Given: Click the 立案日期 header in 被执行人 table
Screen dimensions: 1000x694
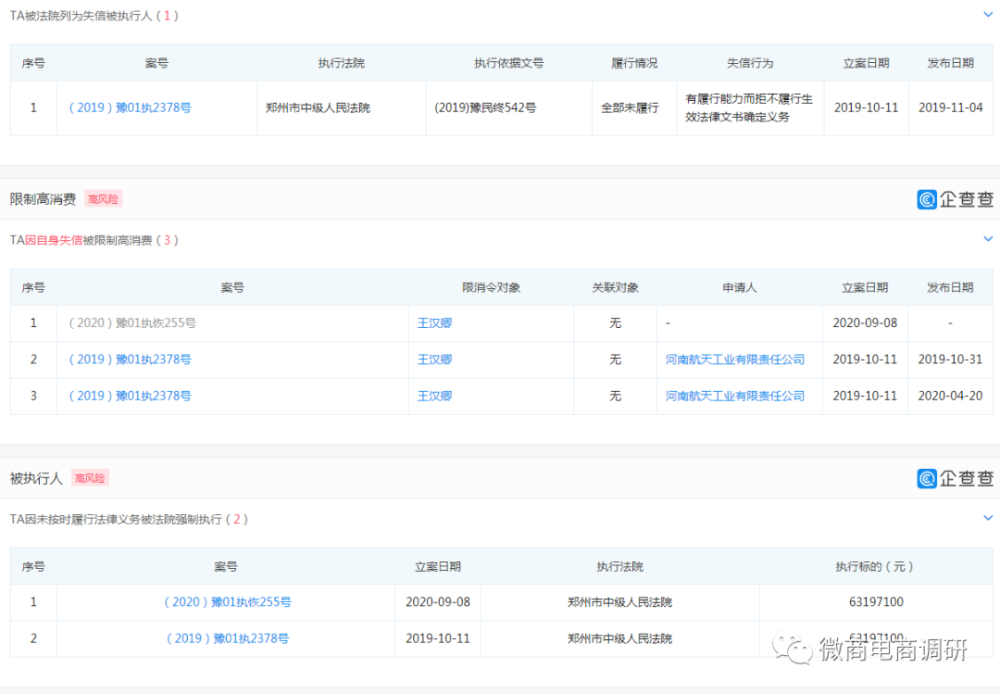Looking at the screenshot, I should 437,566.
